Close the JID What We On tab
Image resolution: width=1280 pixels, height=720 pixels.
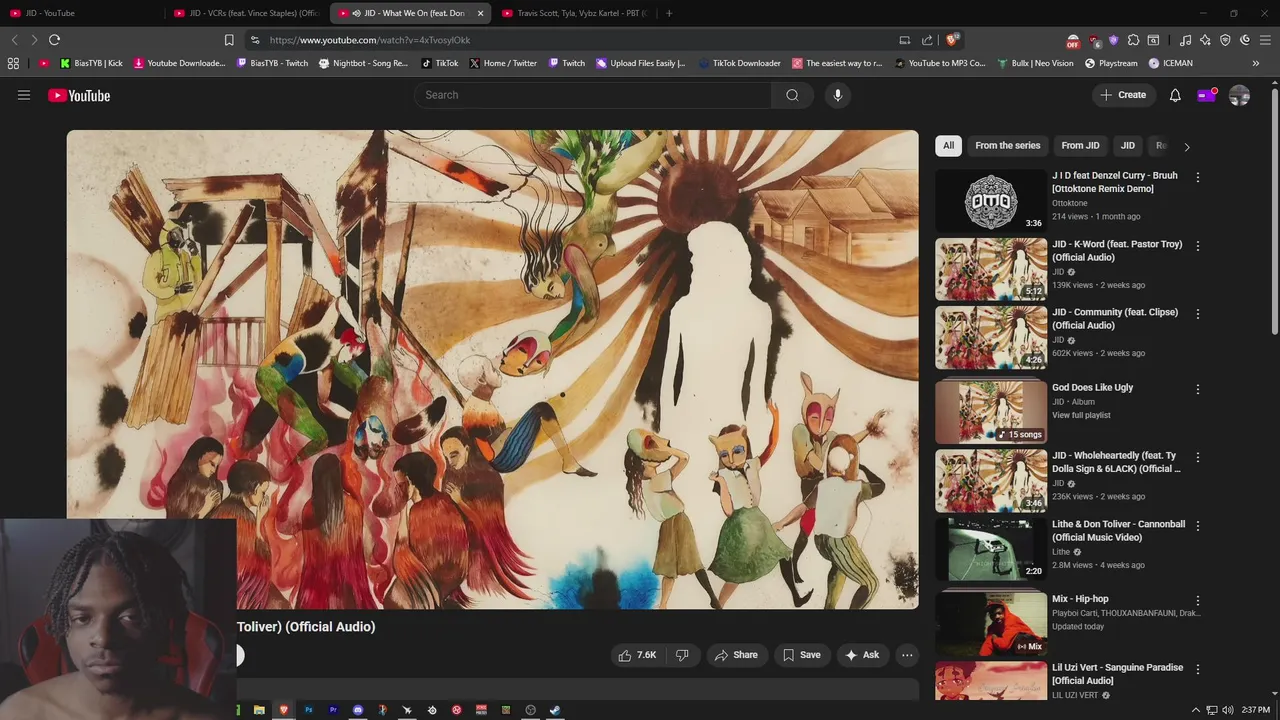pyautogui.click(x=480, y=13)
